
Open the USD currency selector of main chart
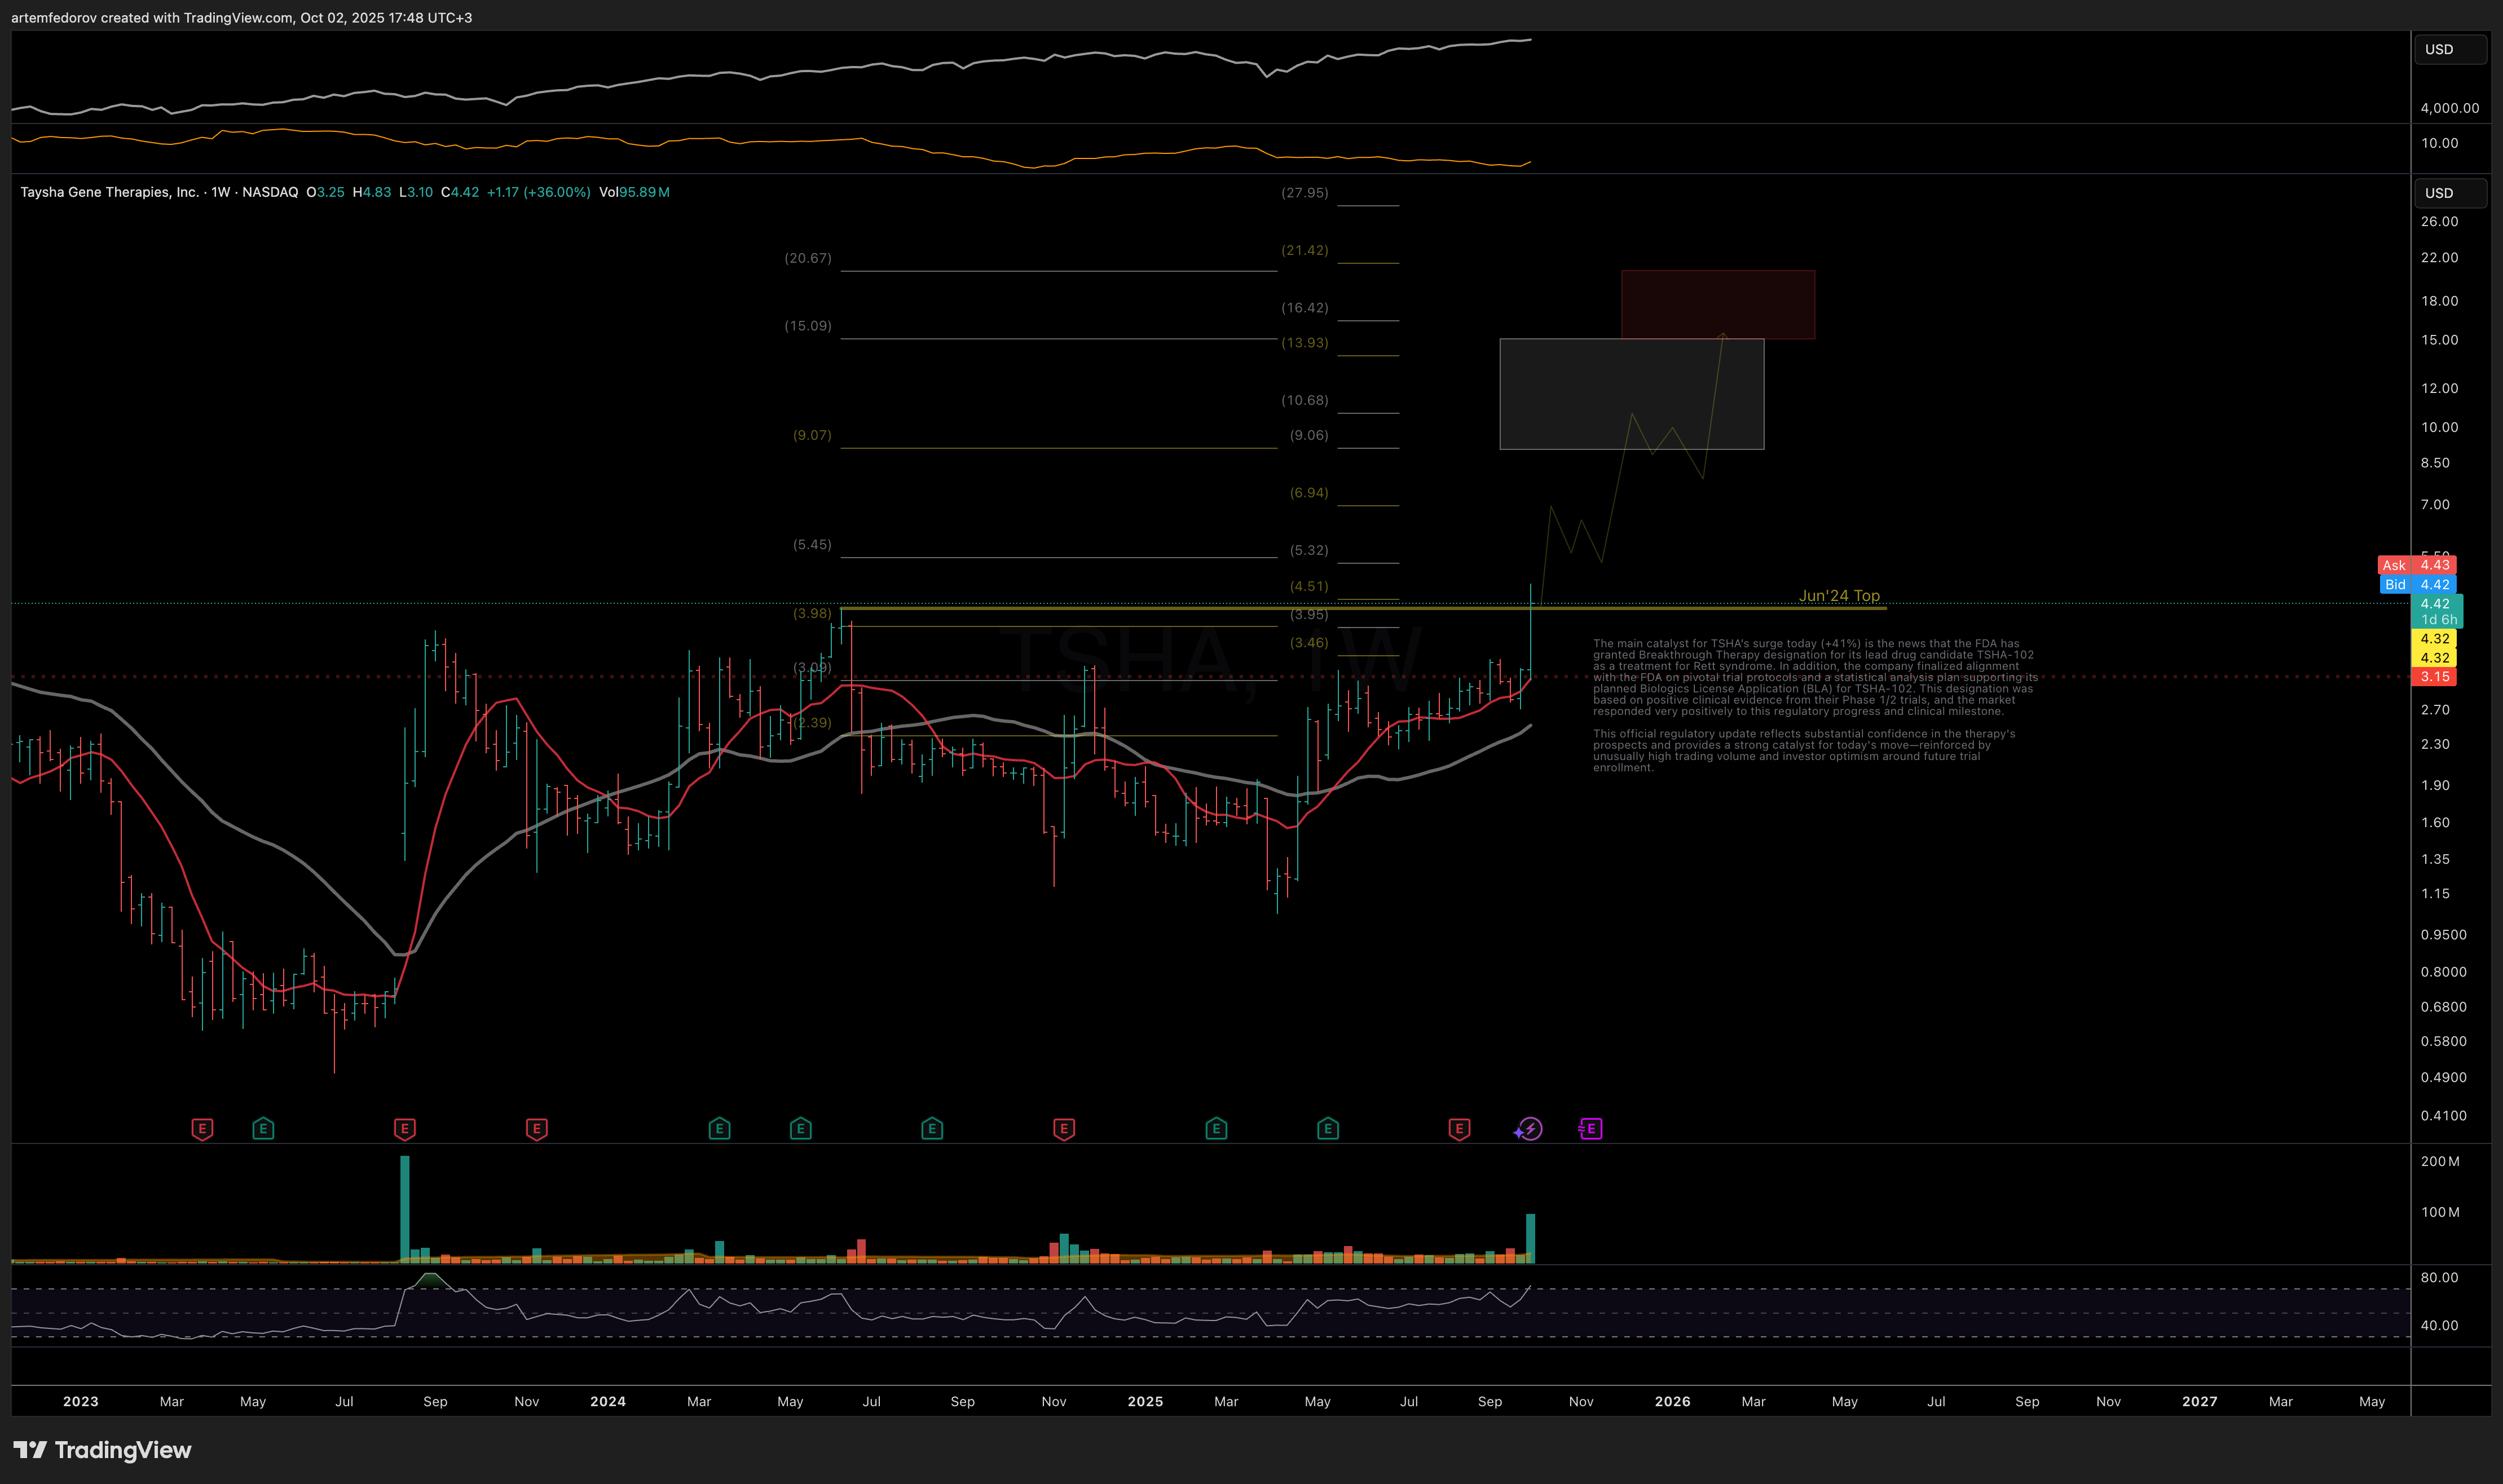click(2450, 193)
